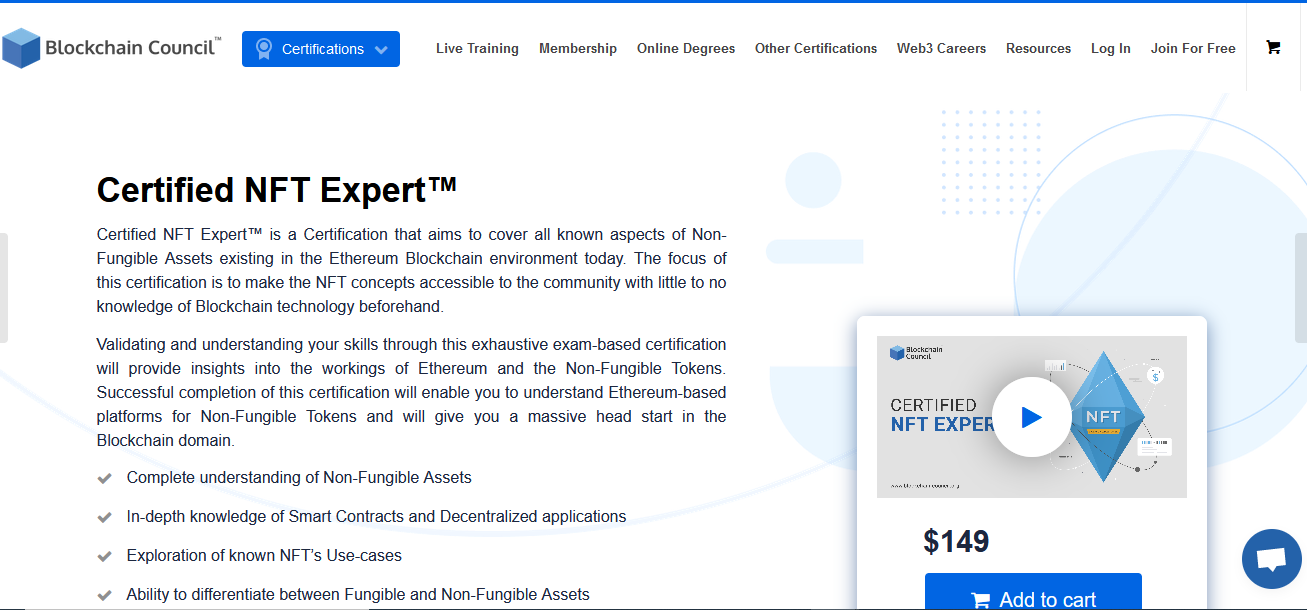Click the $149 price text
The image size is (1307, 610).
pos(956,541)
